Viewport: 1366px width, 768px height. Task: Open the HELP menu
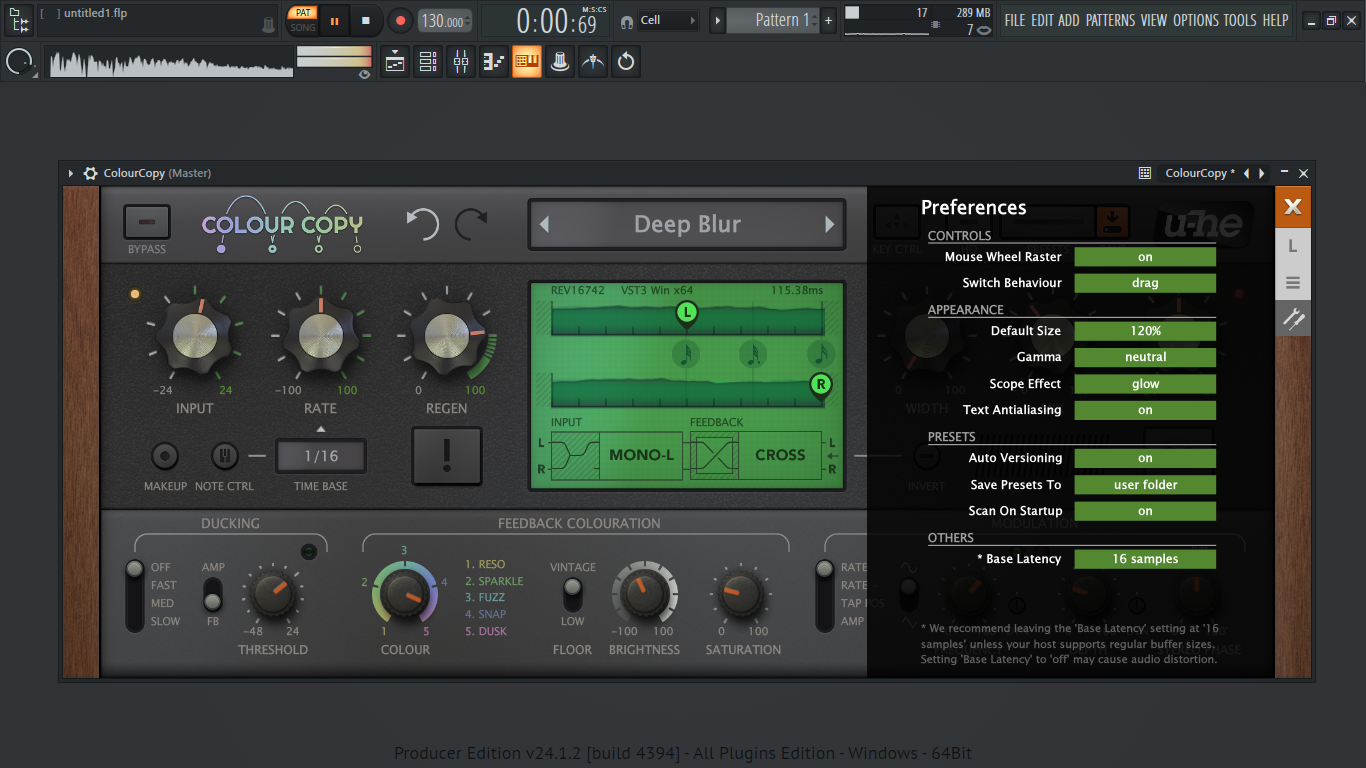click(1275, 20)
